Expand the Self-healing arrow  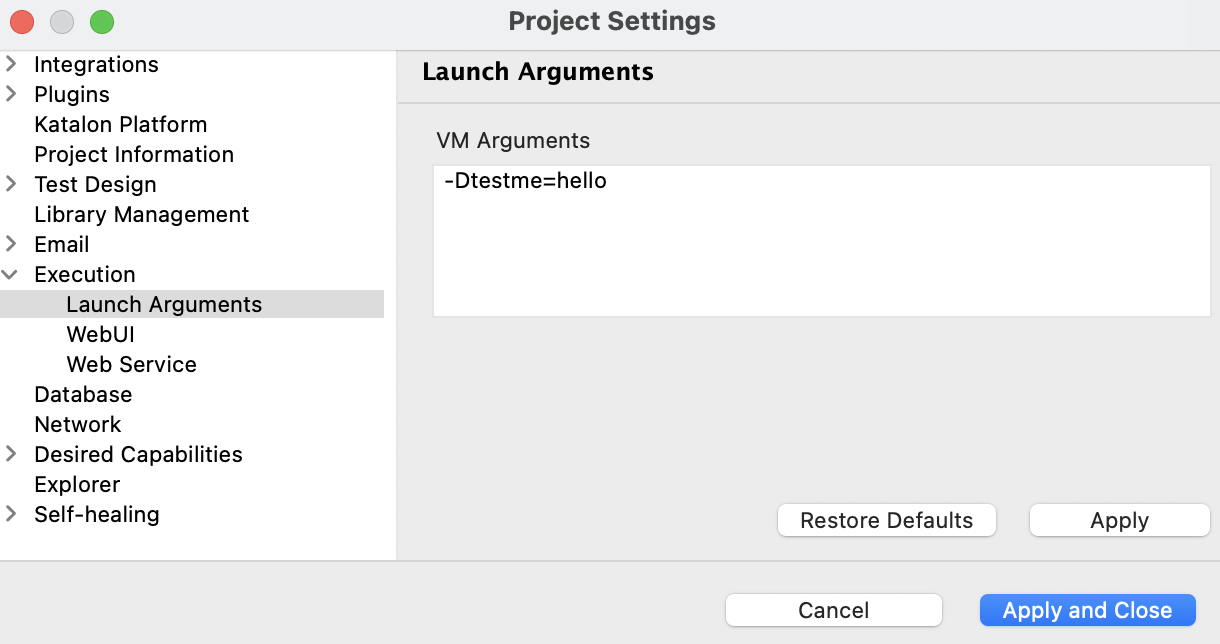(x=11, y=515)
